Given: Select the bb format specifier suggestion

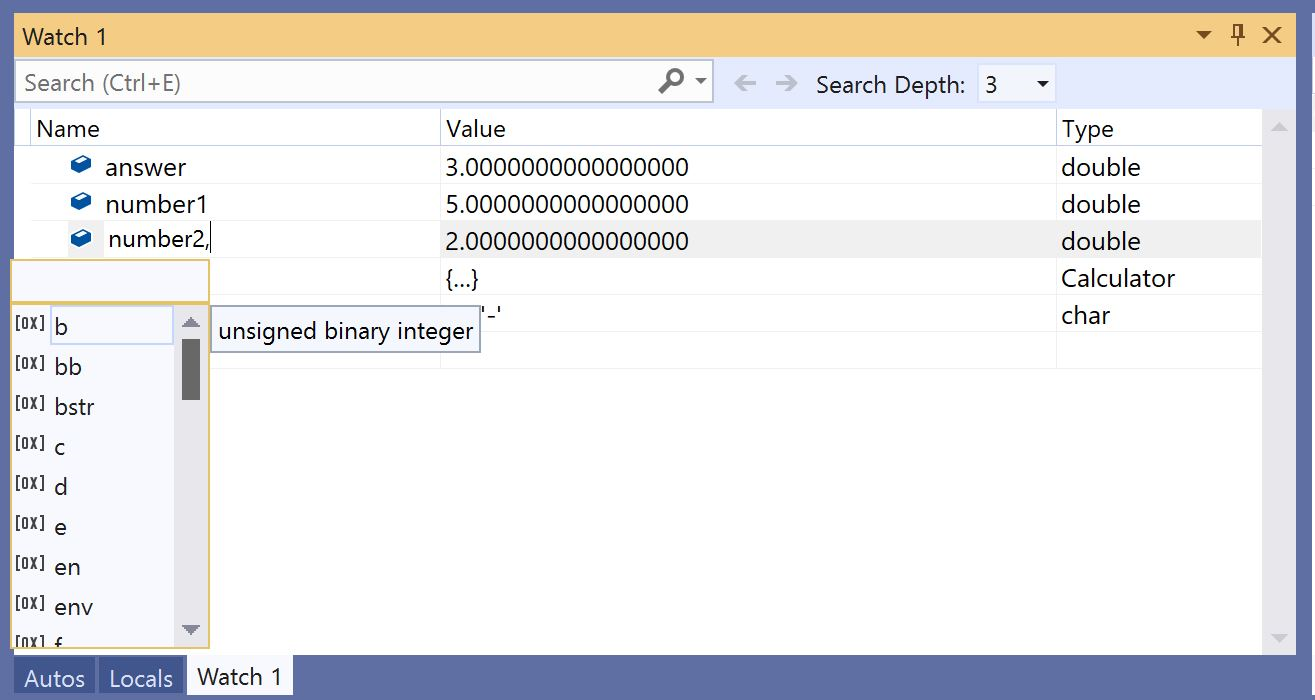Looking at the screenshot, I should pos(68,366).
